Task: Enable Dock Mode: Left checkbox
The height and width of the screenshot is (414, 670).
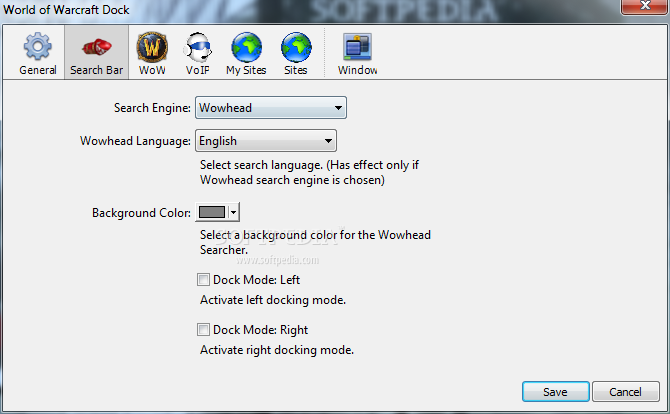Action: point(203,280)
